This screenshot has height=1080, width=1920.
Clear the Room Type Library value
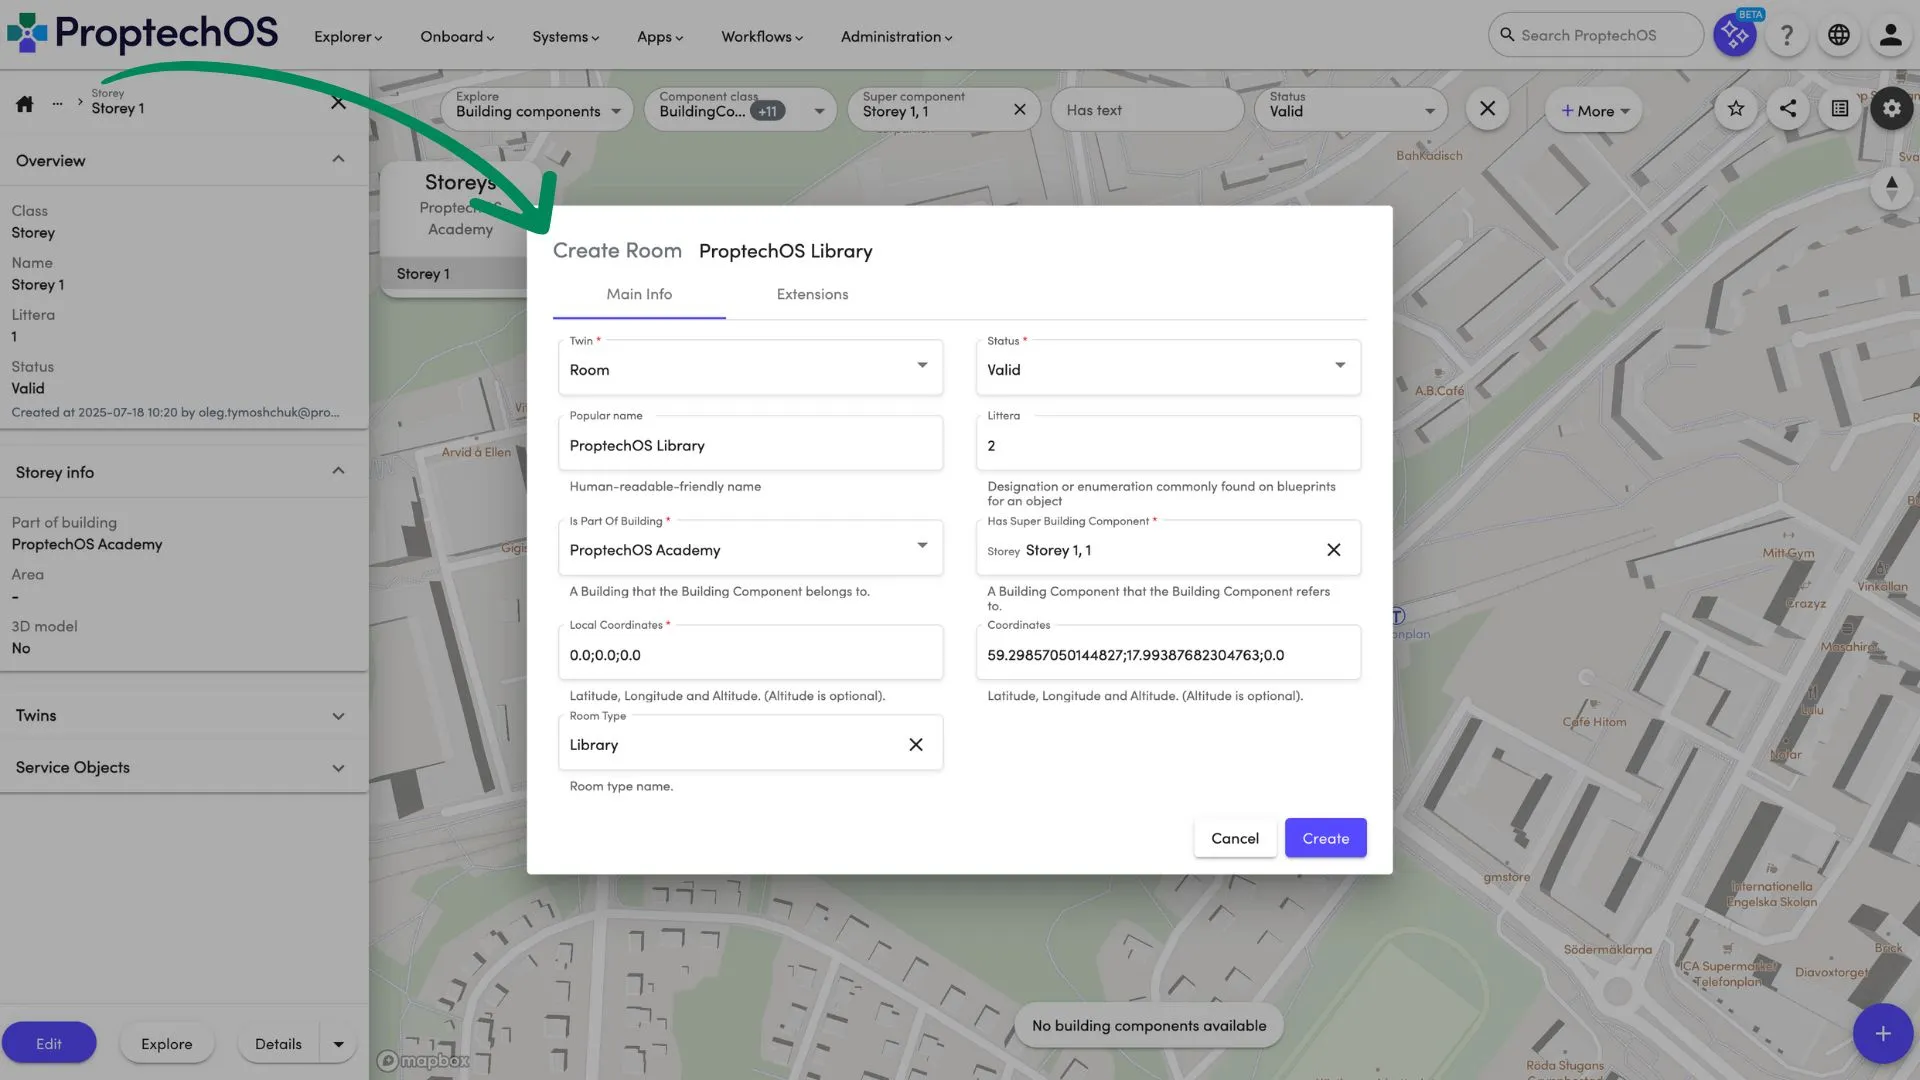point(915,744)
